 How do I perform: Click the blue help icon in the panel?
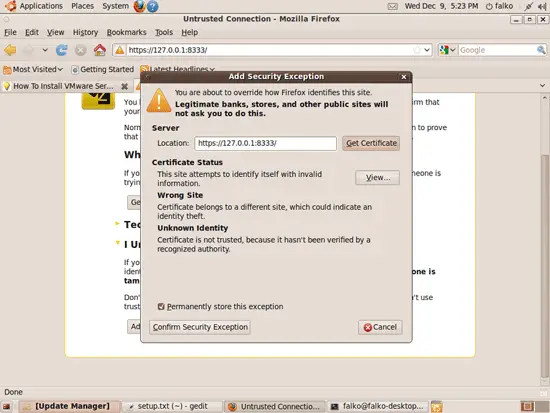click(152, 6)
